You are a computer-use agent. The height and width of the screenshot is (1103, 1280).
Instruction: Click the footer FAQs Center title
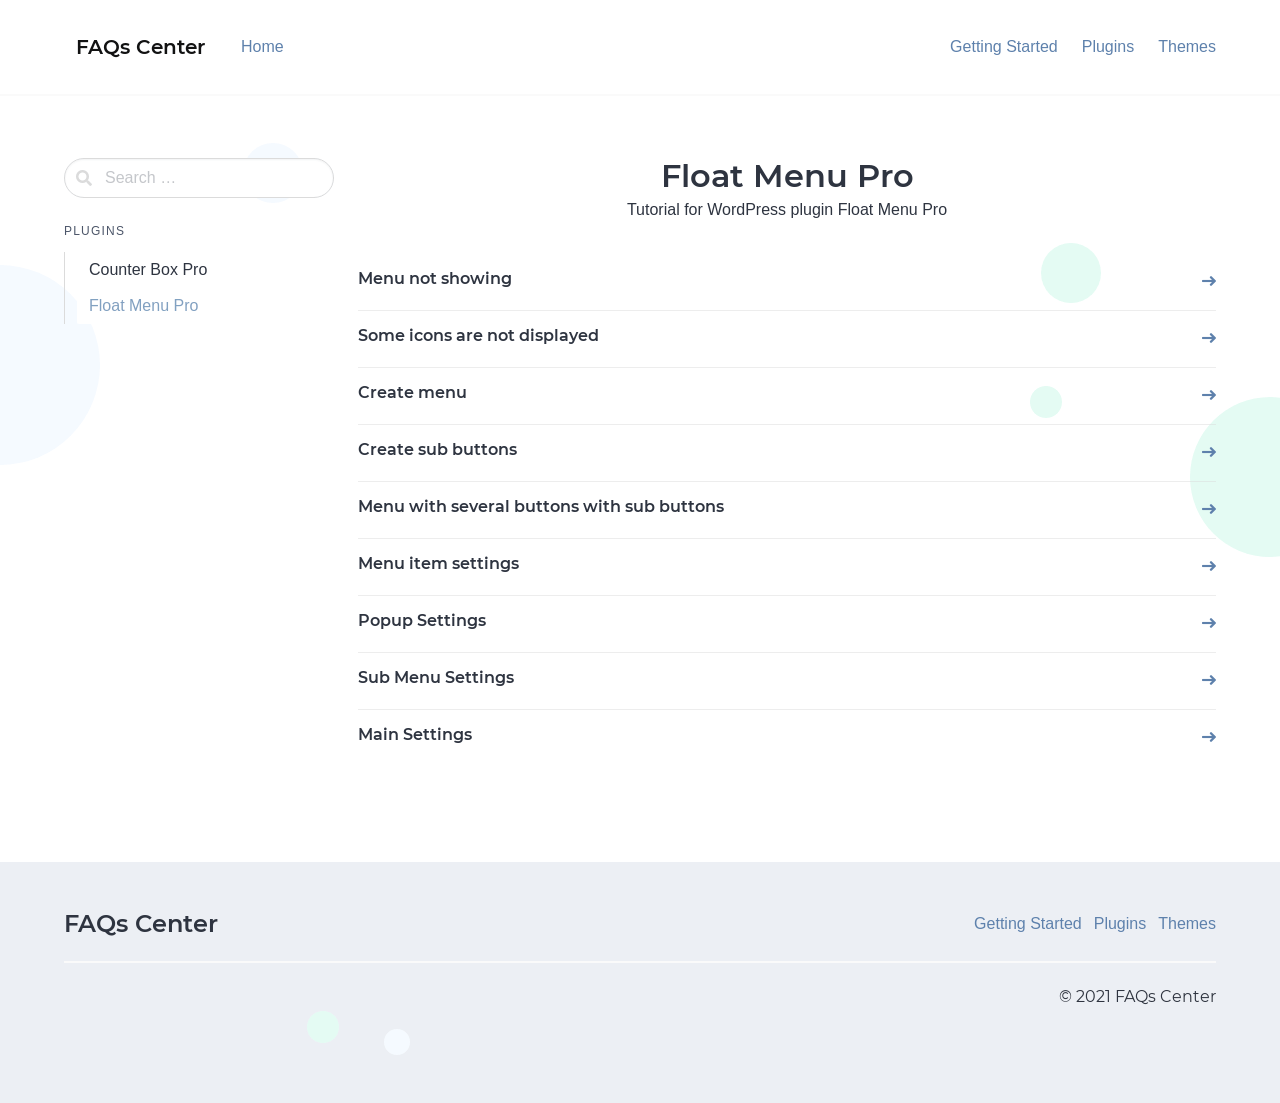pos(141,924)
